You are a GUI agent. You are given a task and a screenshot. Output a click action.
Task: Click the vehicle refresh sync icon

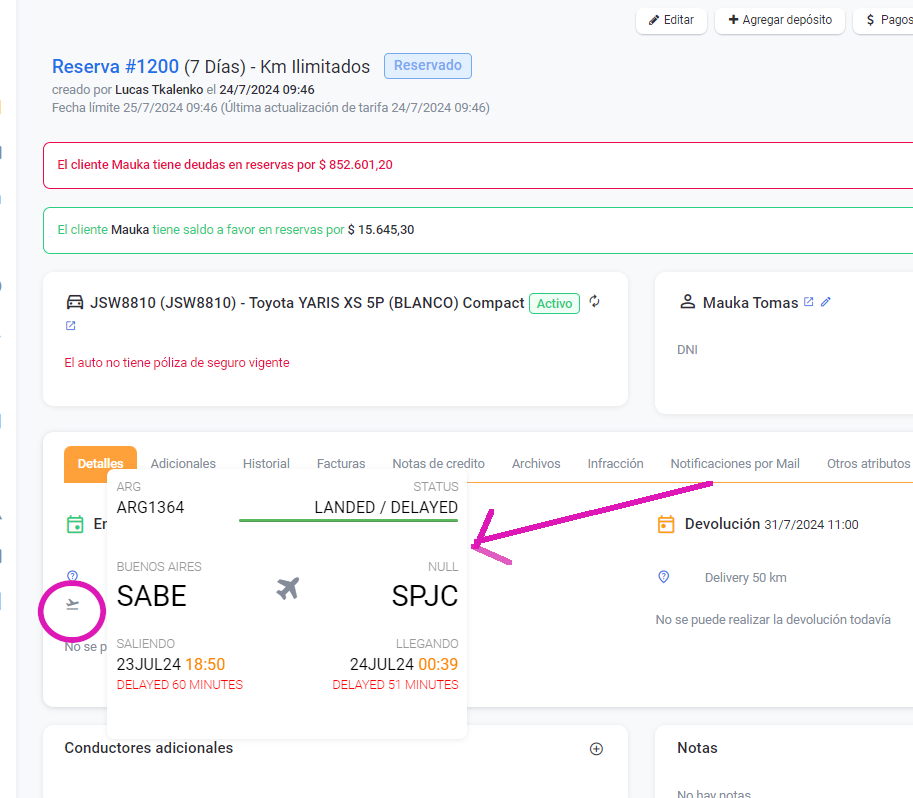pyautogui.click(x=595, y=302)
